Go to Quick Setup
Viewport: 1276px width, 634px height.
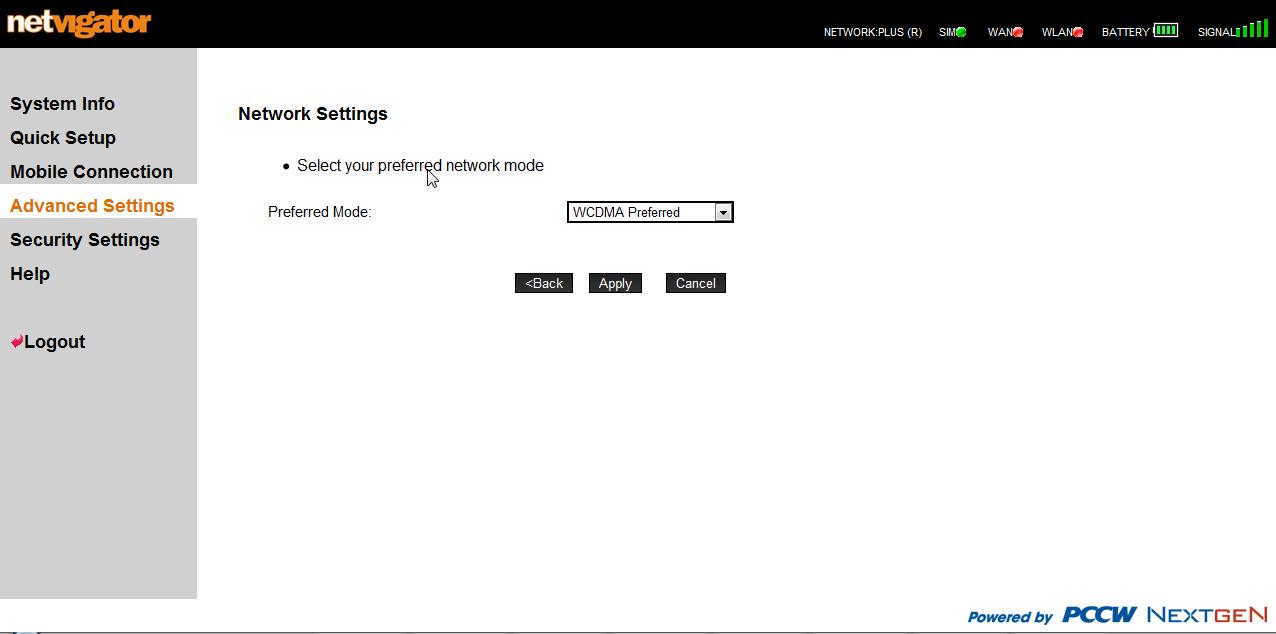pyautogui.click(x=63, y=138)
